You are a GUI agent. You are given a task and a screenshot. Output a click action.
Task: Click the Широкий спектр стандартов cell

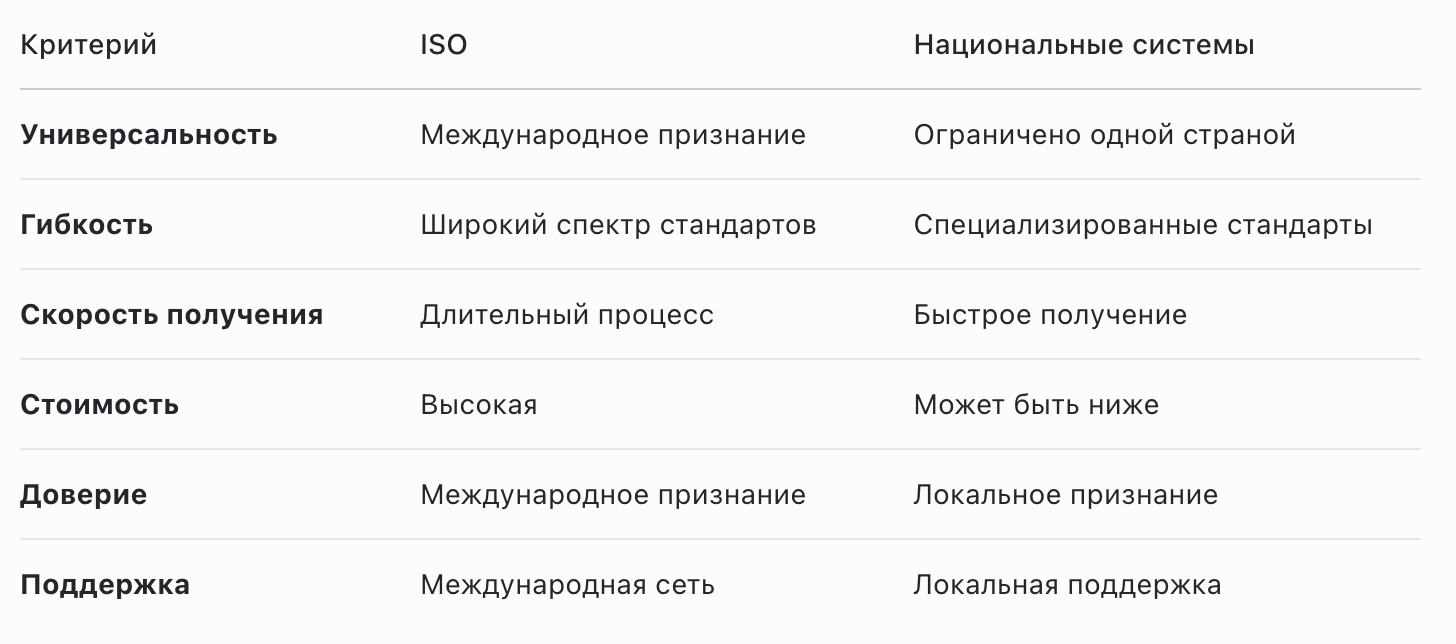pos(618,225)
